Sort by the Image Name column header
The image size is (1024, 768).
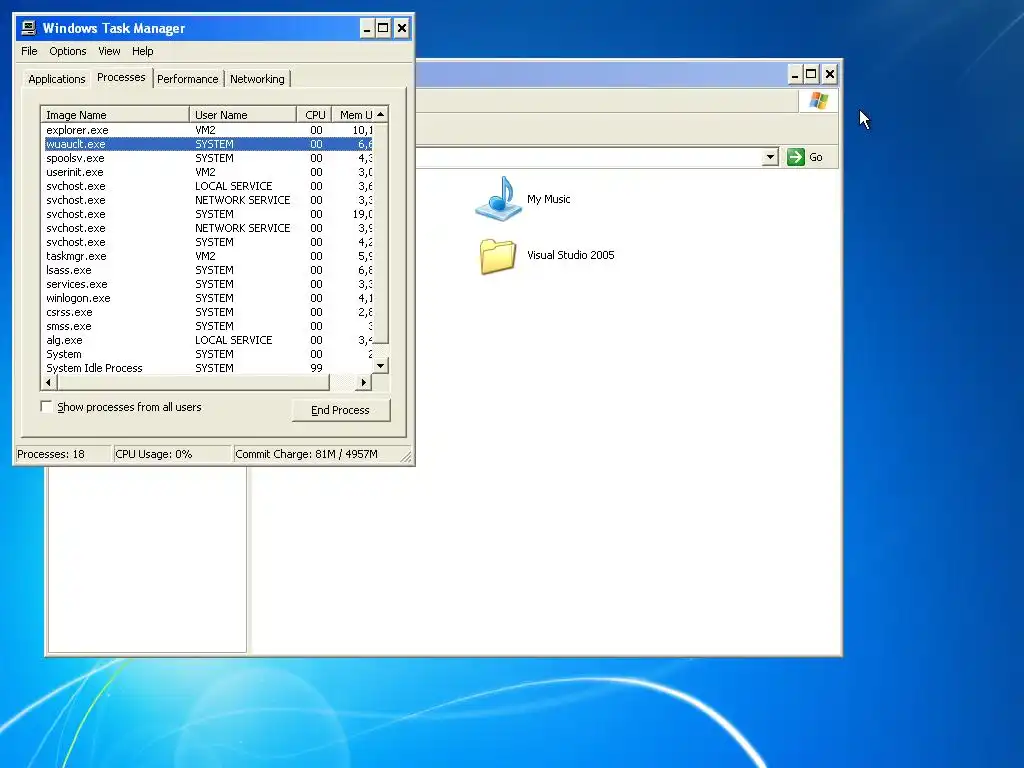[115, 115]
